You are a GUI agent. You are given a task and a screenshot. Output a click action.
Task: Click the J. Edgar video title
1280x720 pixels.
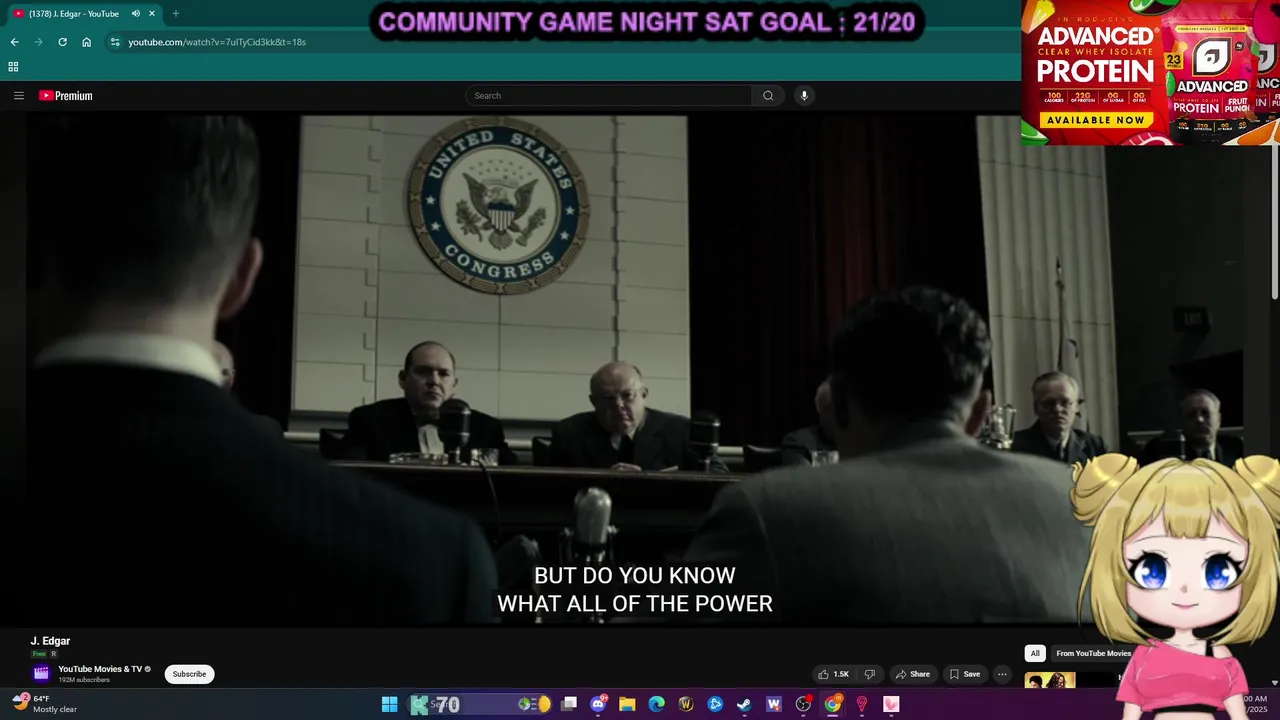[x=50, y=641]
